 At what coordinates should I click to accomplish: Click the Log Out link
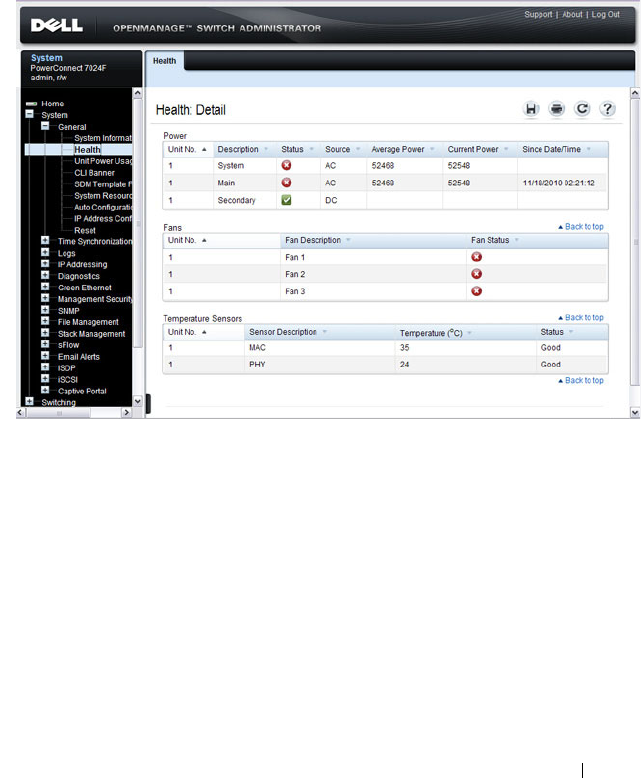tap(605, 14)
